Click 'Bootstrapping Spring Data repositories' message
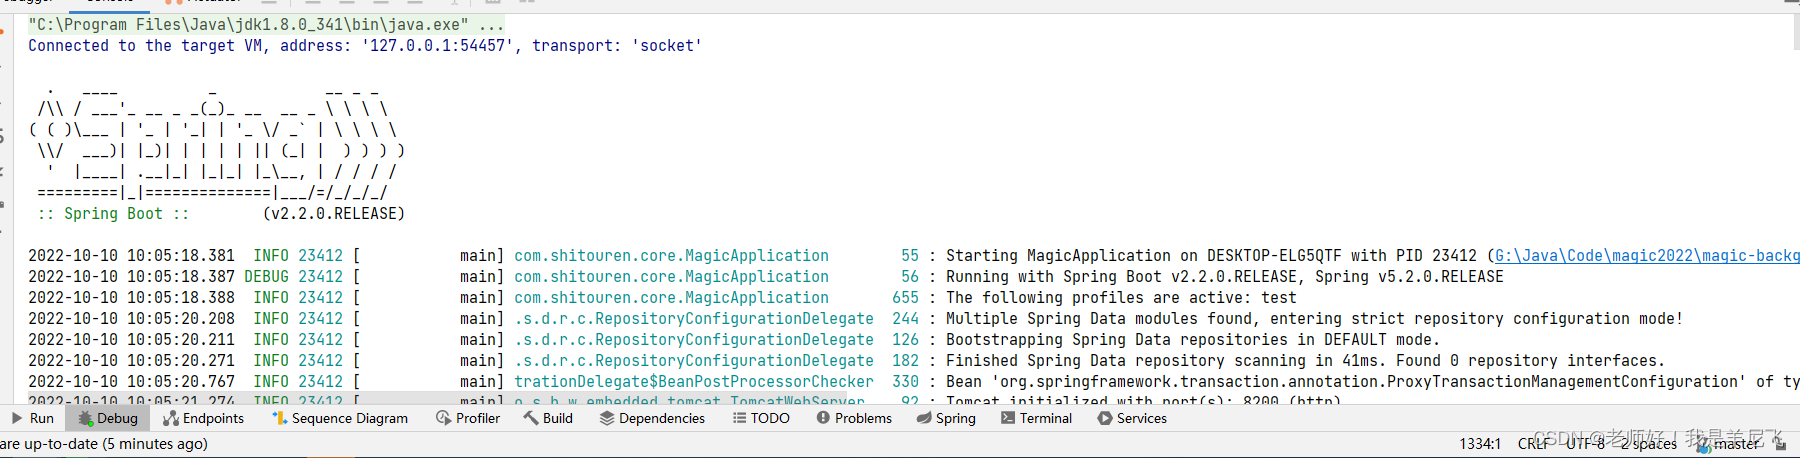This screenshot has height=458, width=1800. [1193, 340]
